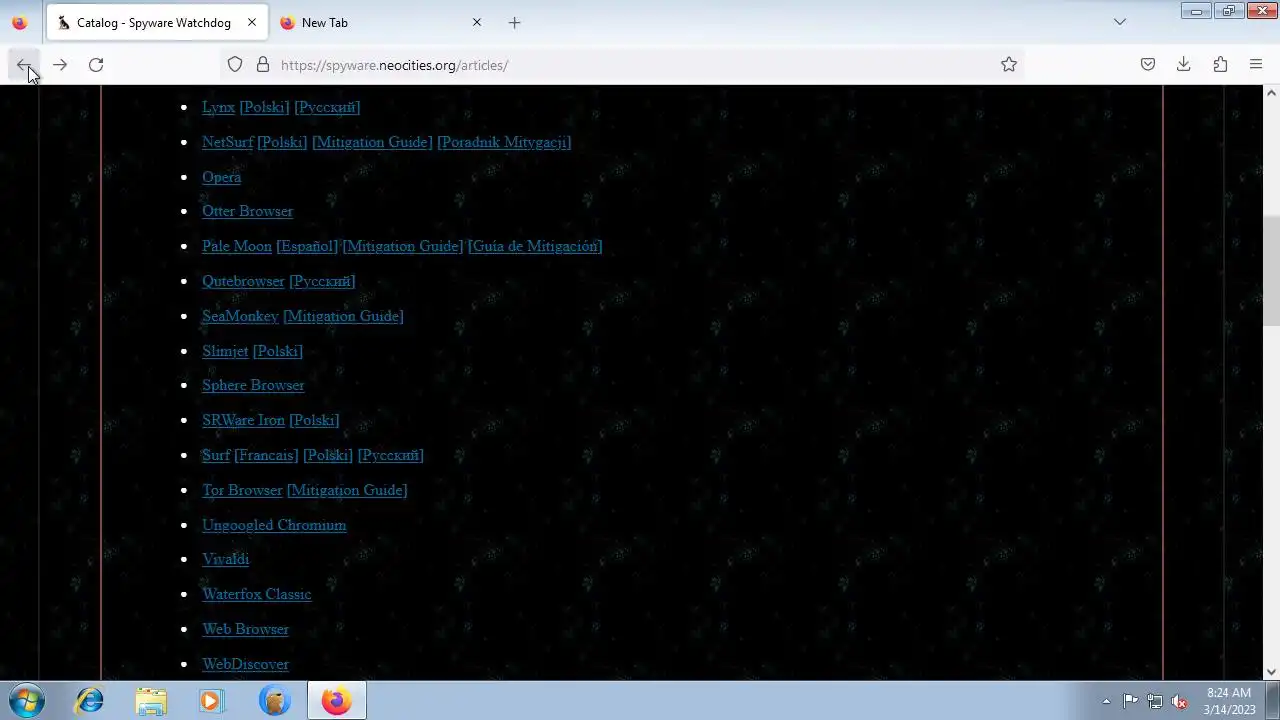
Task: Open the Ungoogled Chromium article
Action: pyautogui.click(x=274, y=525)
